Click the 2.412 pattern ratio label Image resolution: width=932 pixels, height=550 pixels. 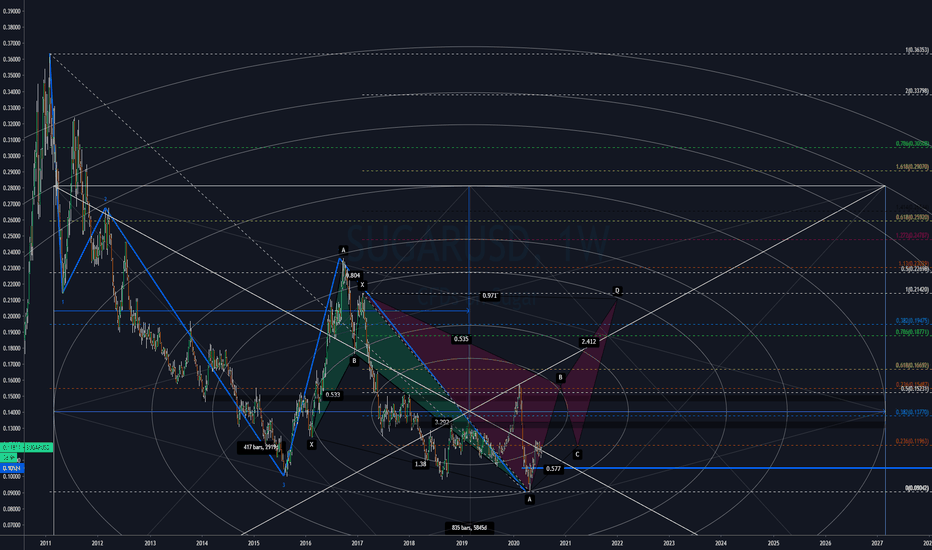589,342
